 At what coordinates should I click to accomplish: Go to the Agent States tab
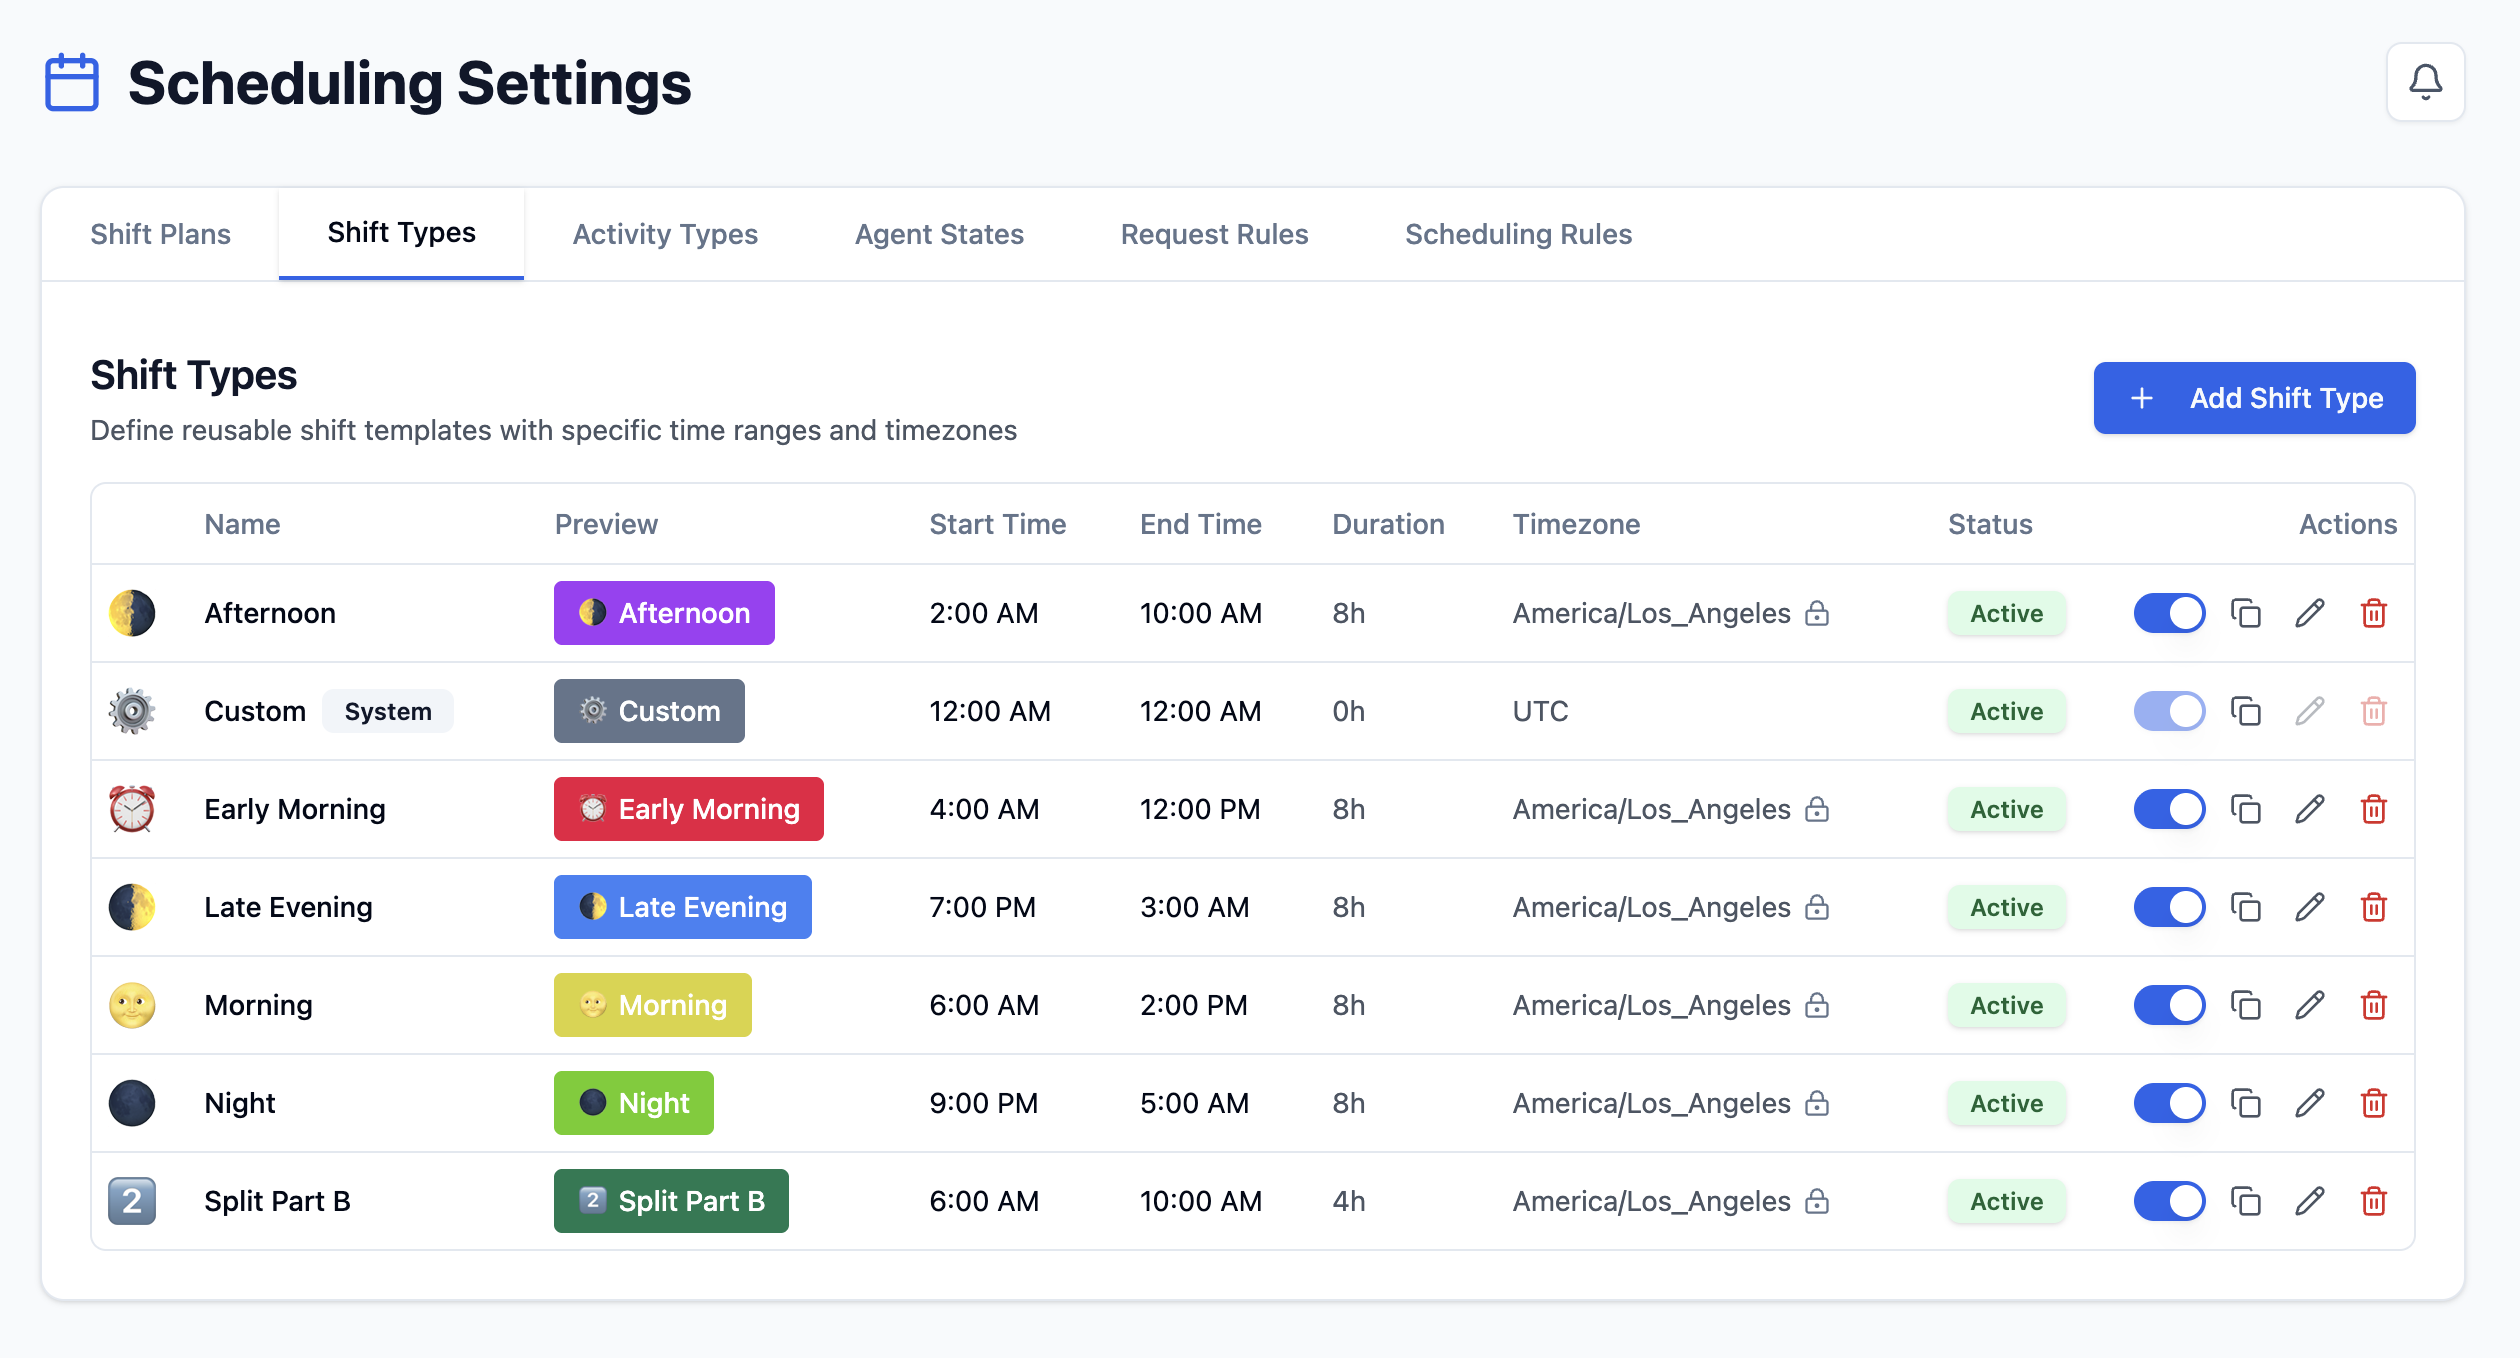(x=939, y=234)
